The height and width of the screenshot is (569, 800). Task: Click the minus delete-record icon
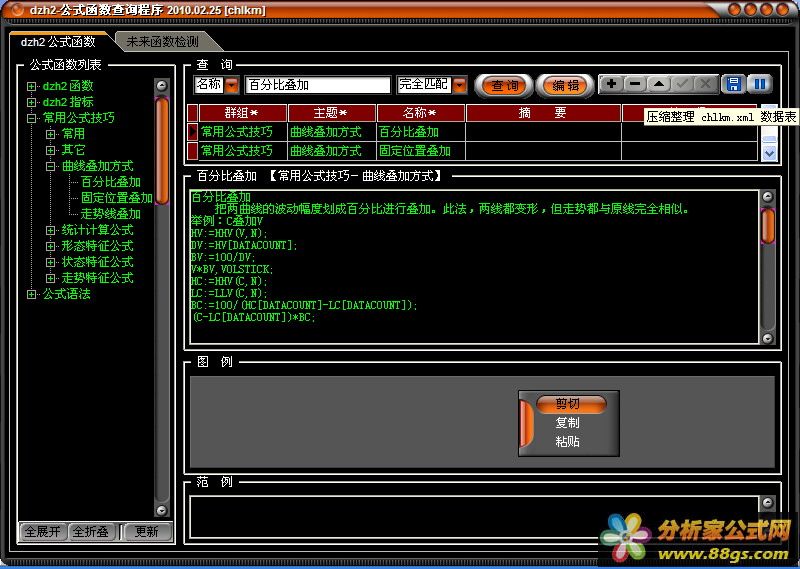pyautogui.click(x=635, y=84)
